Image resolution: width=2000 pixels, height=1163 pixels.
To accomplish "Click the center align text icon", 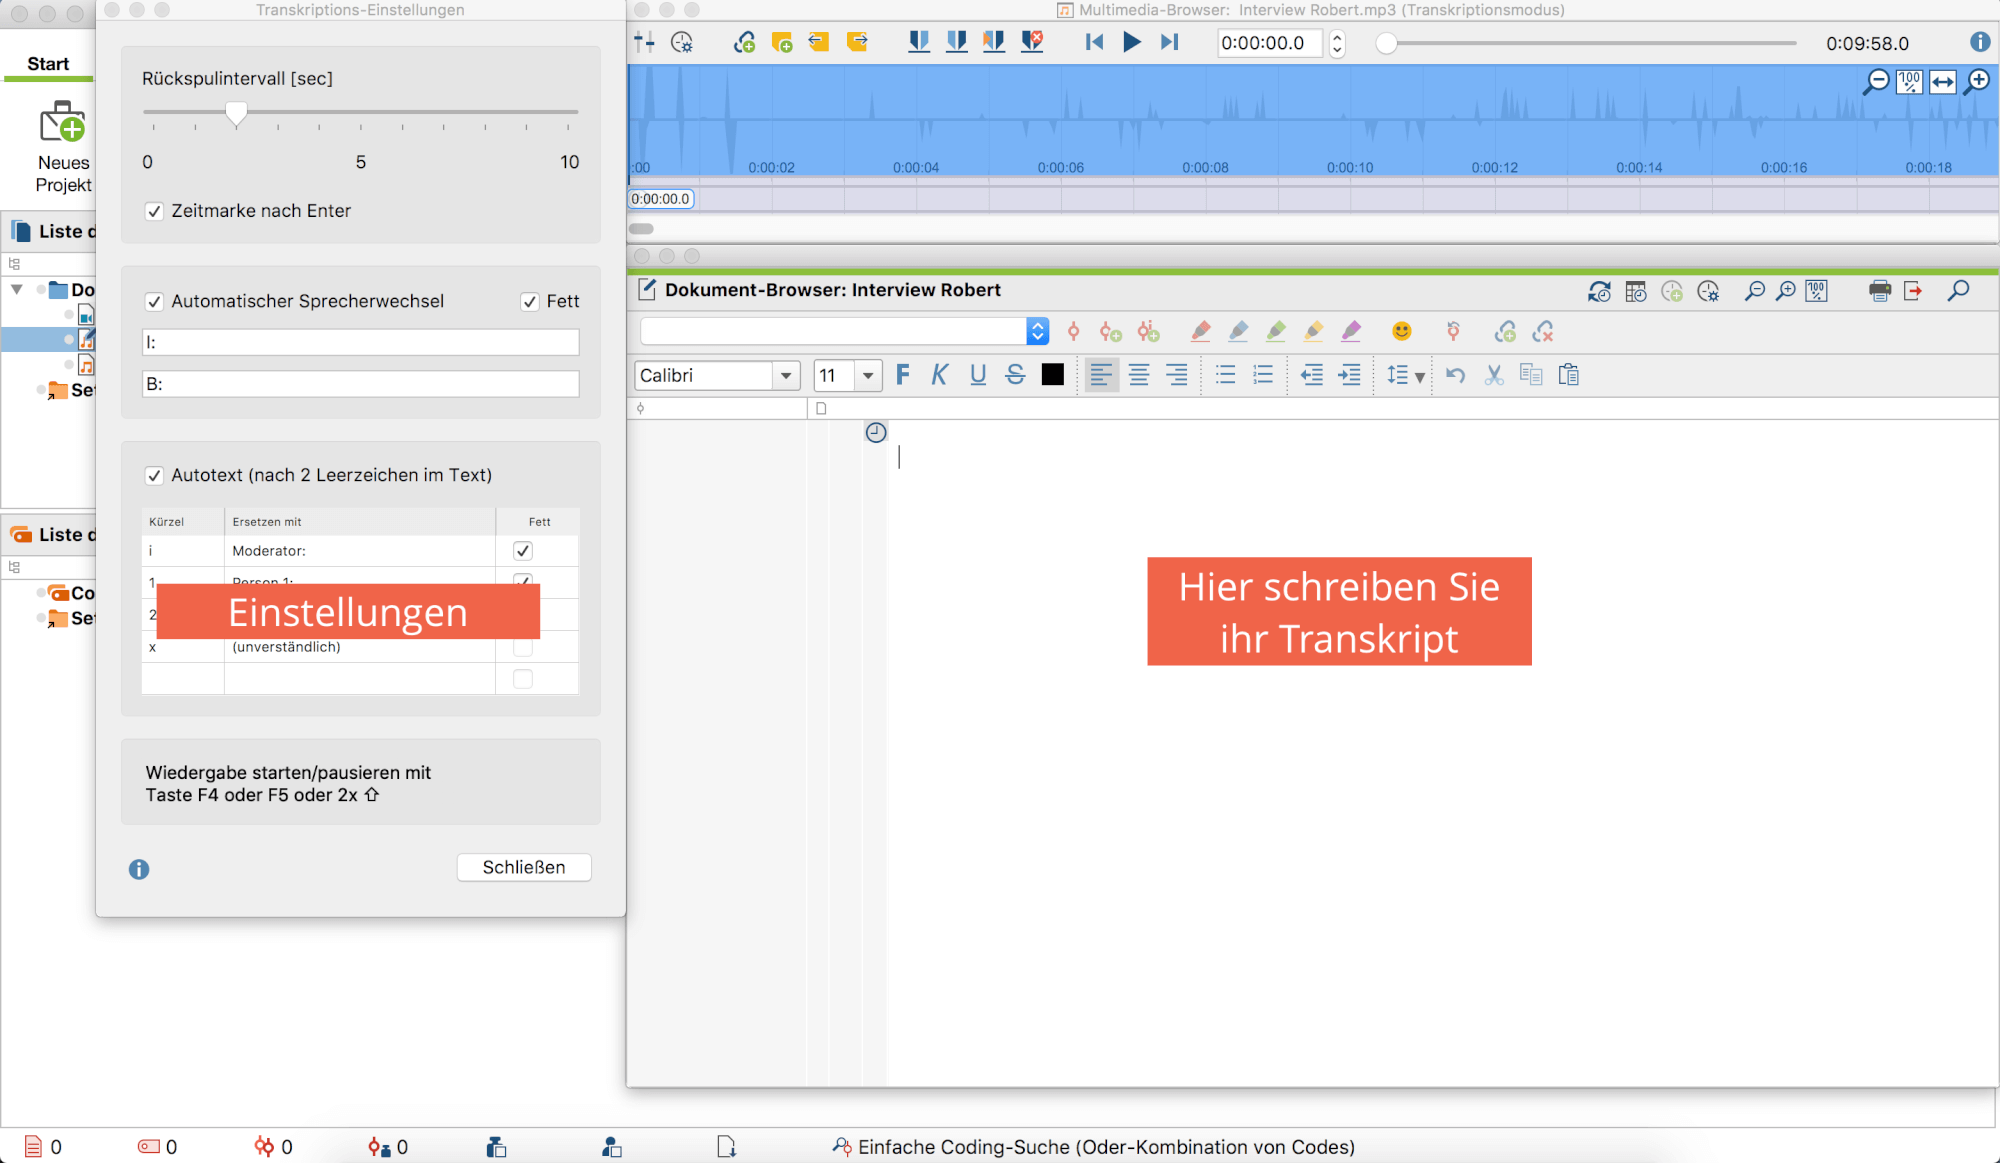I will (1138, 375).
